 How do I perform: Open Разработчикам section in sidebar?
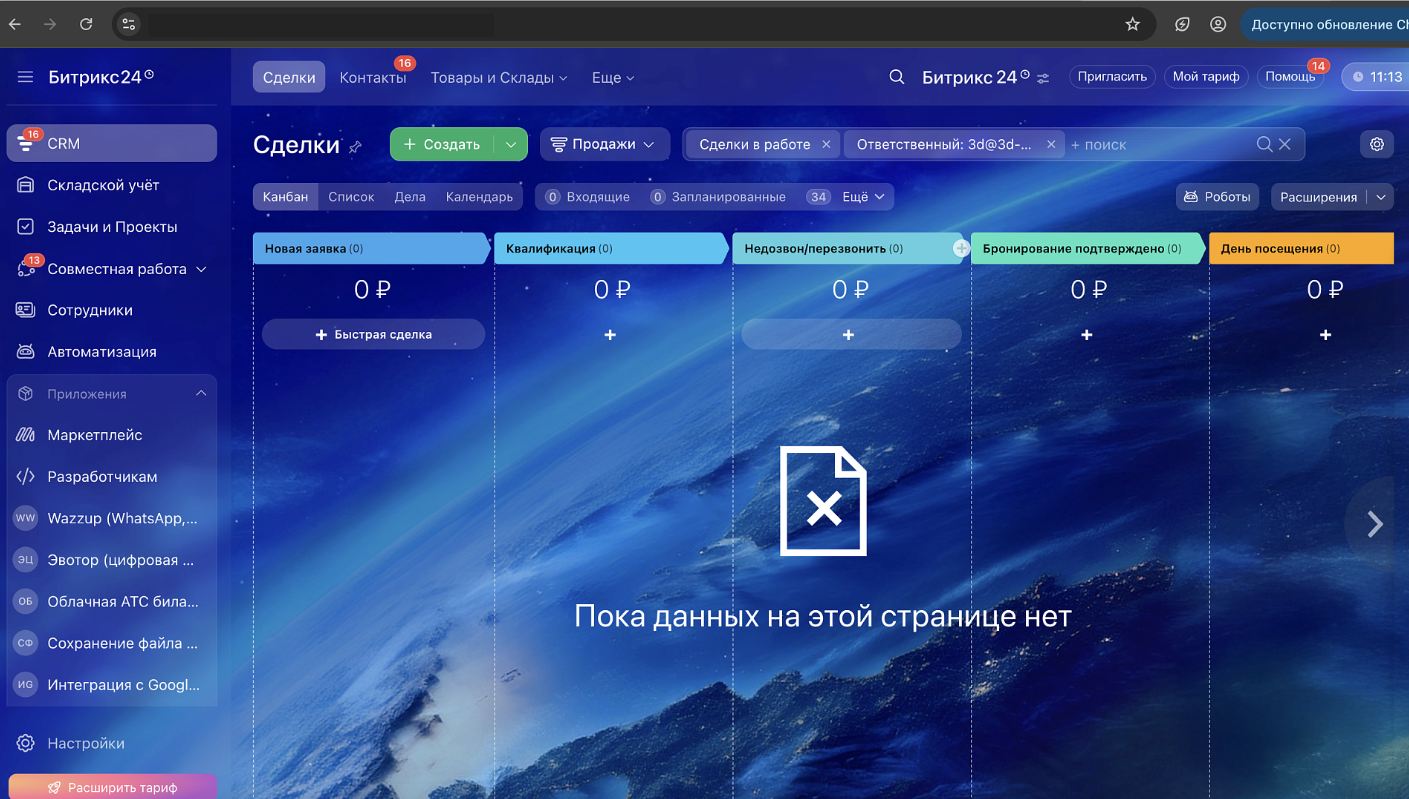[x=102, y=477]
